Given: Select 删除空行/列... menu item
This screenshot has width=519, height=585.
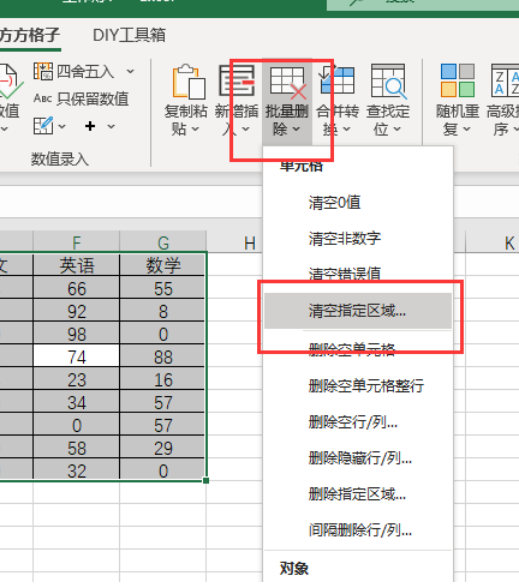Looking at the screenshot, I should [358, 422].
